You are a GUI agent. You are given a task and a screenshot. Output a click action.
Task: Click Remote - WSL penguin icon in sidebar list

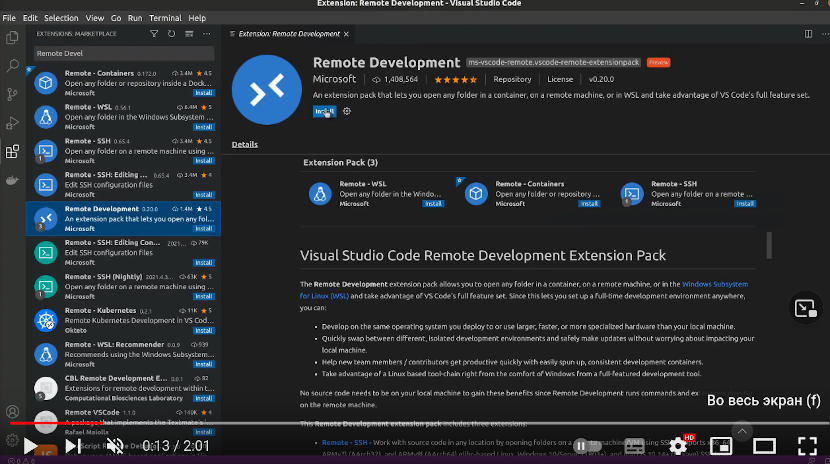(46, 117)
